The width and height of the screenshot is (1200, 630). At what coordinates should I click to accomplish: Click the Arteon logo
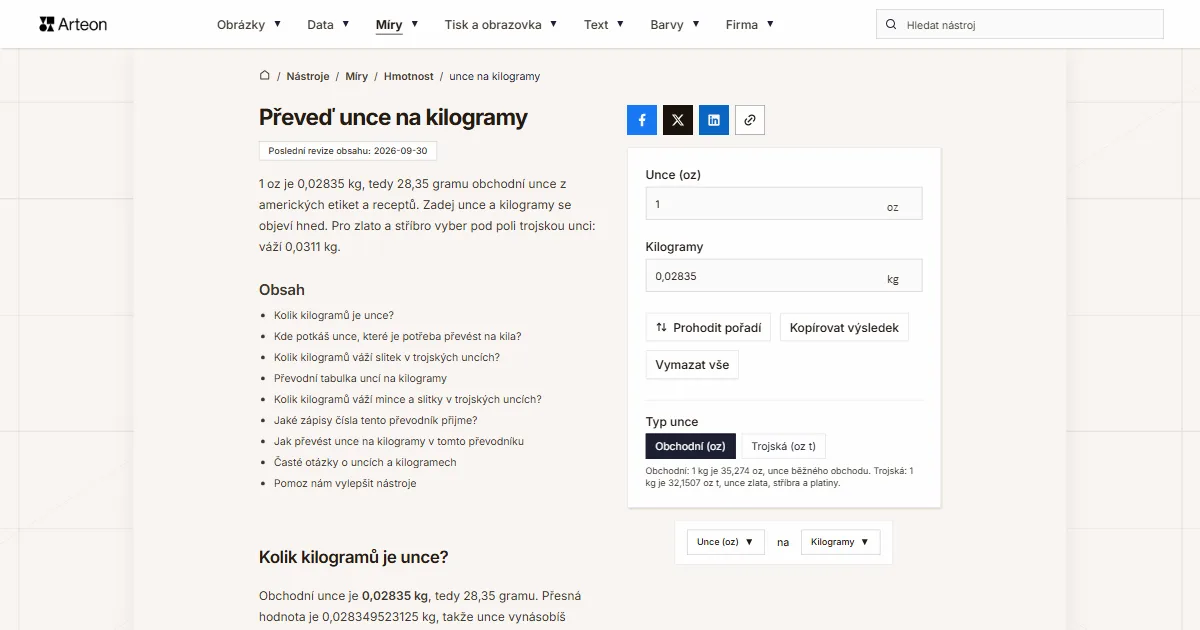(x=73, y=24)
